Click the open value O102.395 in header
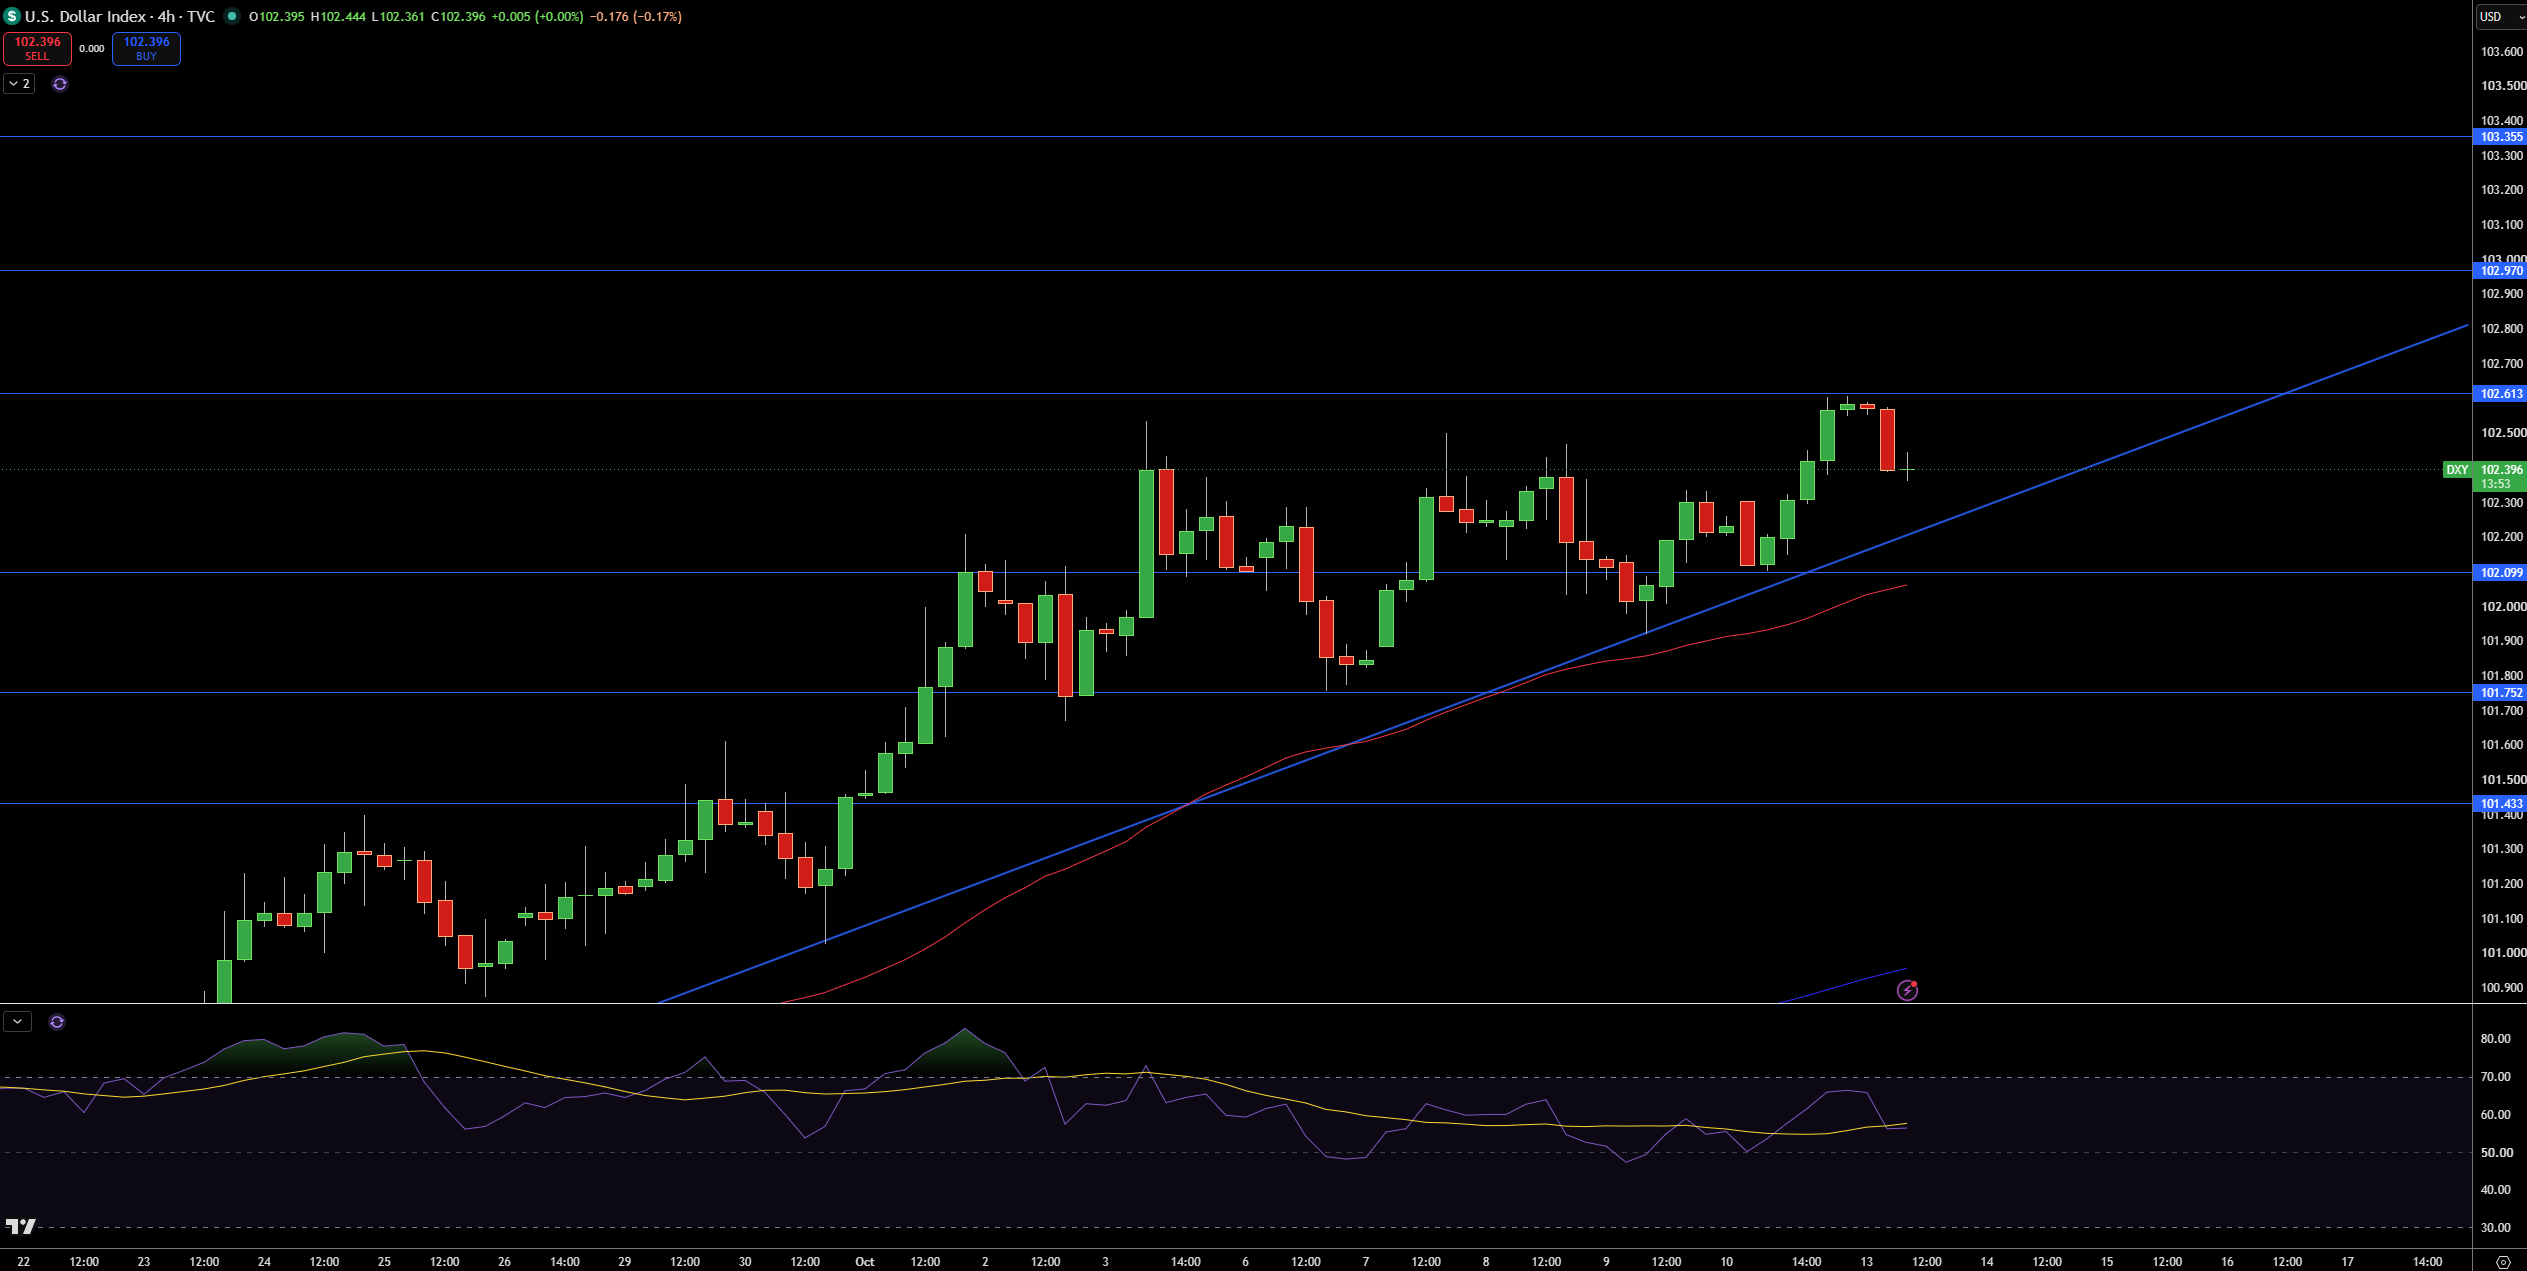Screen dimensions: 2527x1271 [x=277, y=17]
